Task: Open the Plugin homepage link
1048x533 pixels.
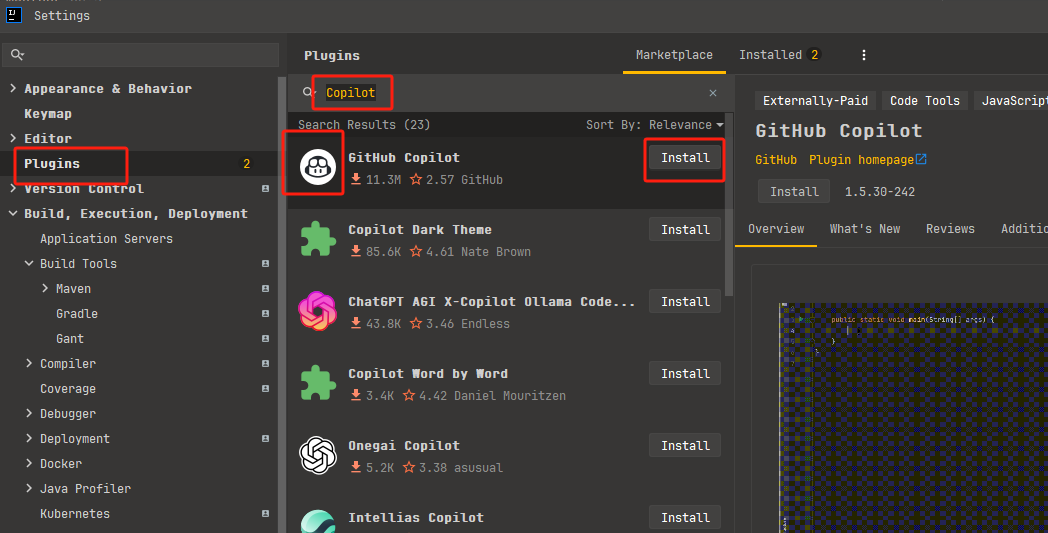Action: tap(861, 160)
